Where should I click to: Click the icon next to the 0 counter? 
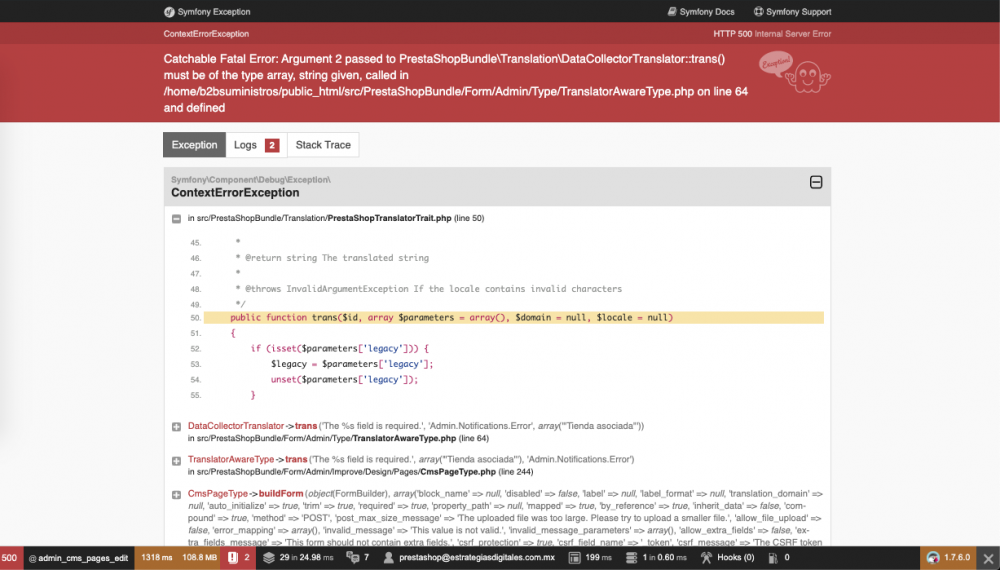pos(773,558)
